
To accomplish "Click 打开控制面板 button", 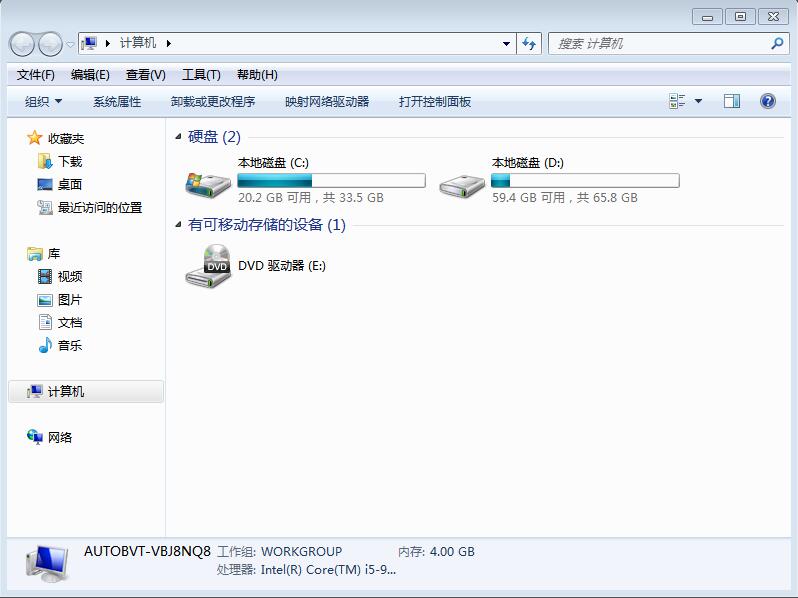I will coord(434,101).
